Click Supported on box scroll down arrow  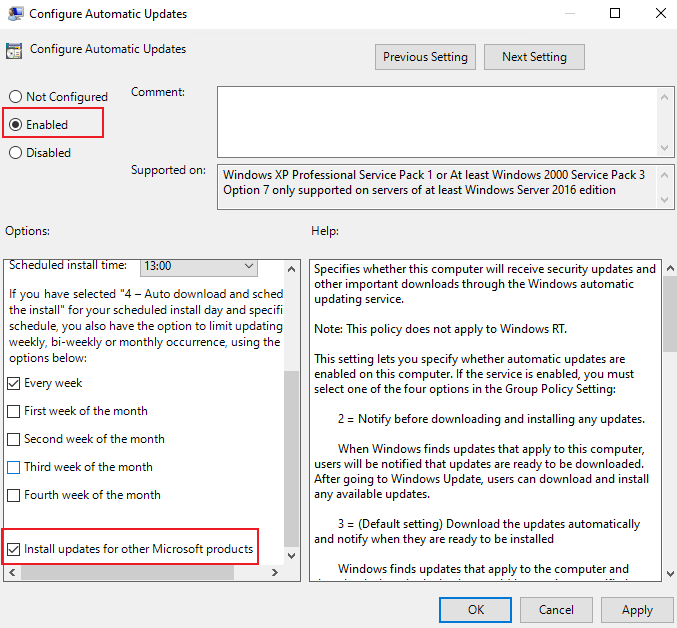[x=664, y=200]
